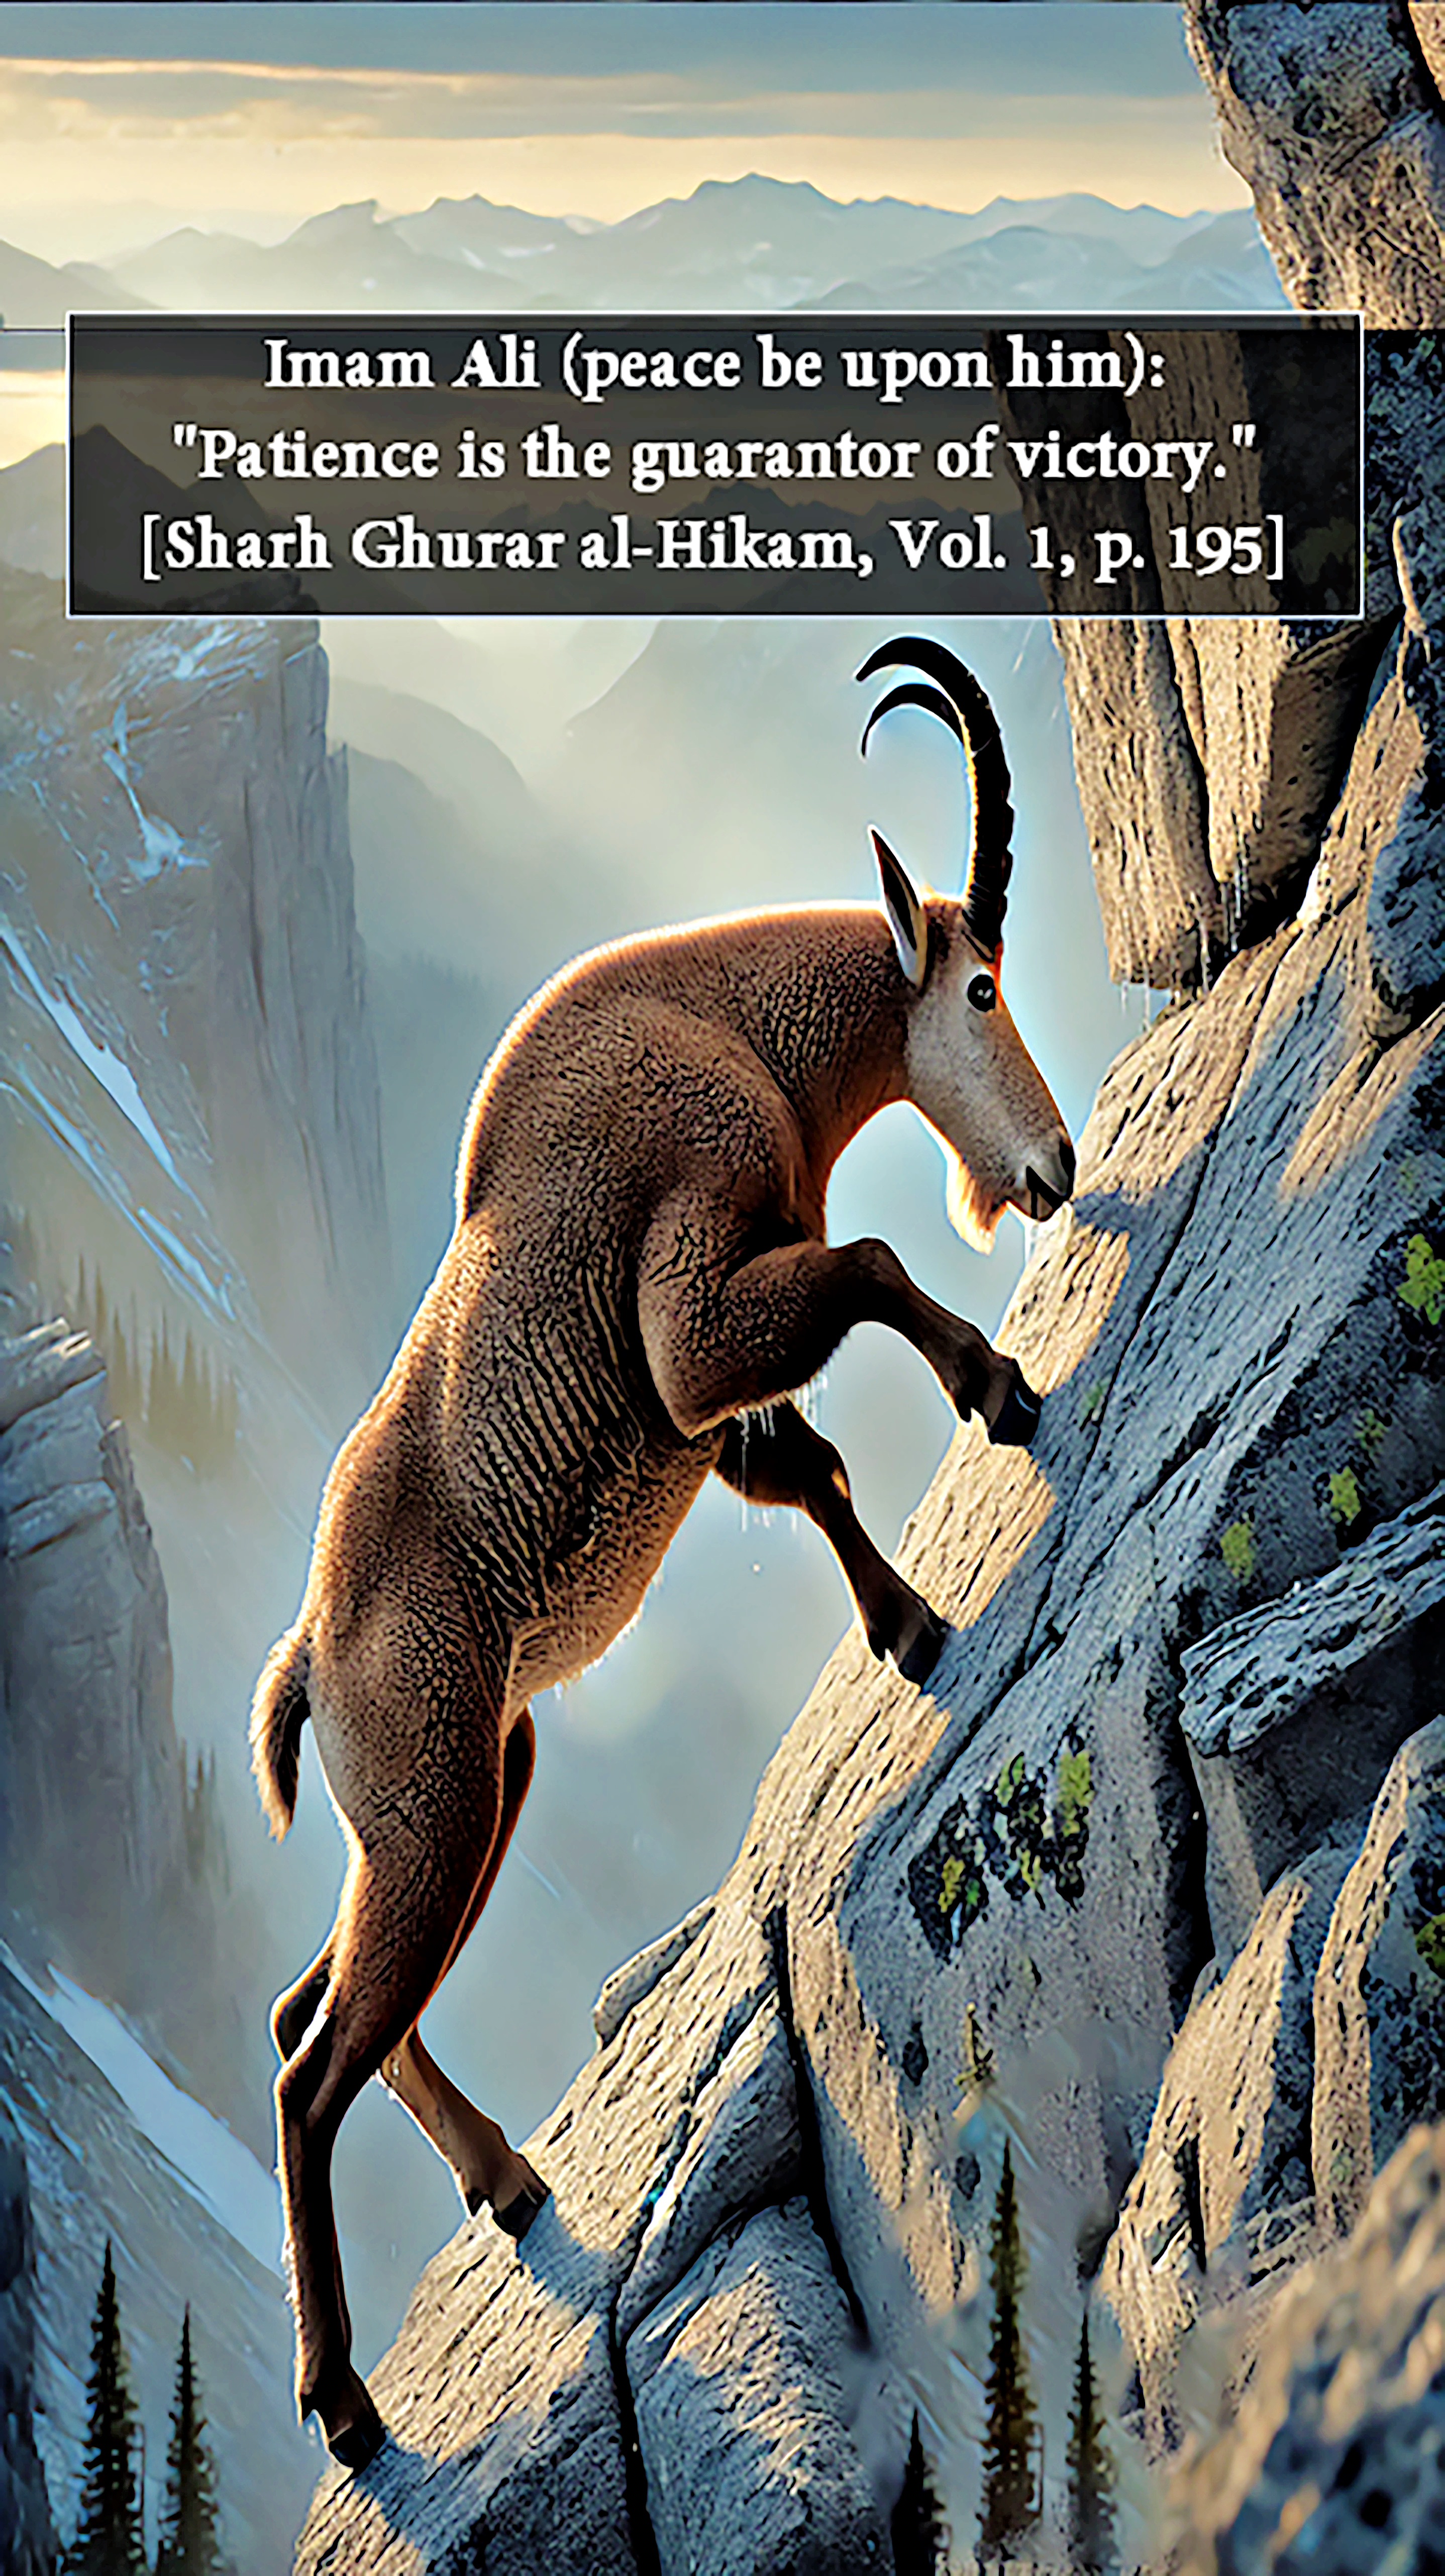The width and height of the screenshot is (1445, 2576).
Task: Click the "Imam Ali (peace be upon him):" line
Action: tap(714, 367)
